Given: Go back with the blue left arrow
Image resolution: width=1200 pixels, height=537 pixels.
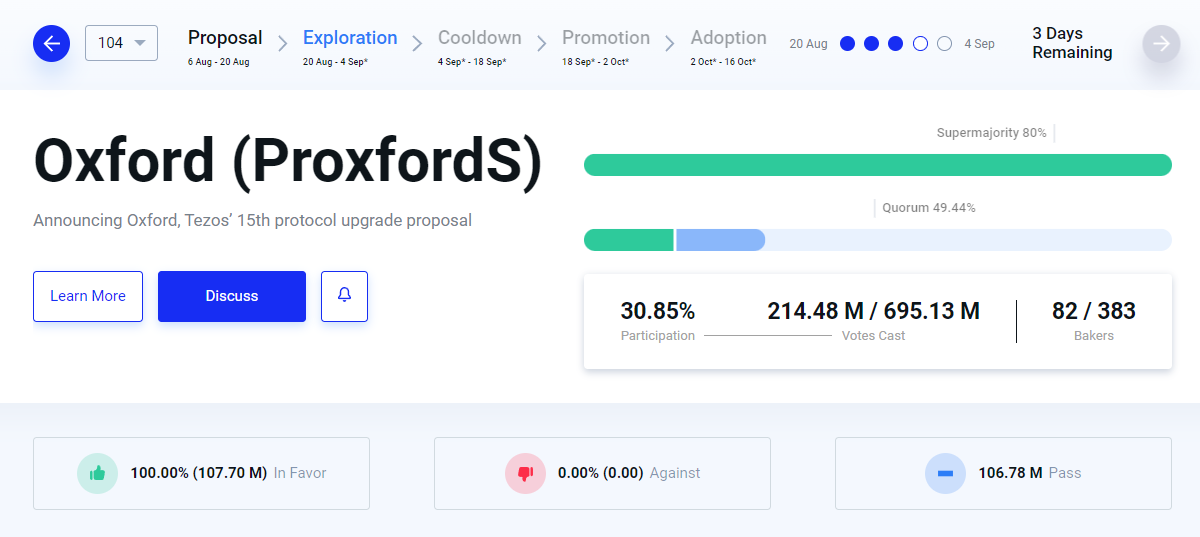Looking at the screenshot, I should point(51,43).
